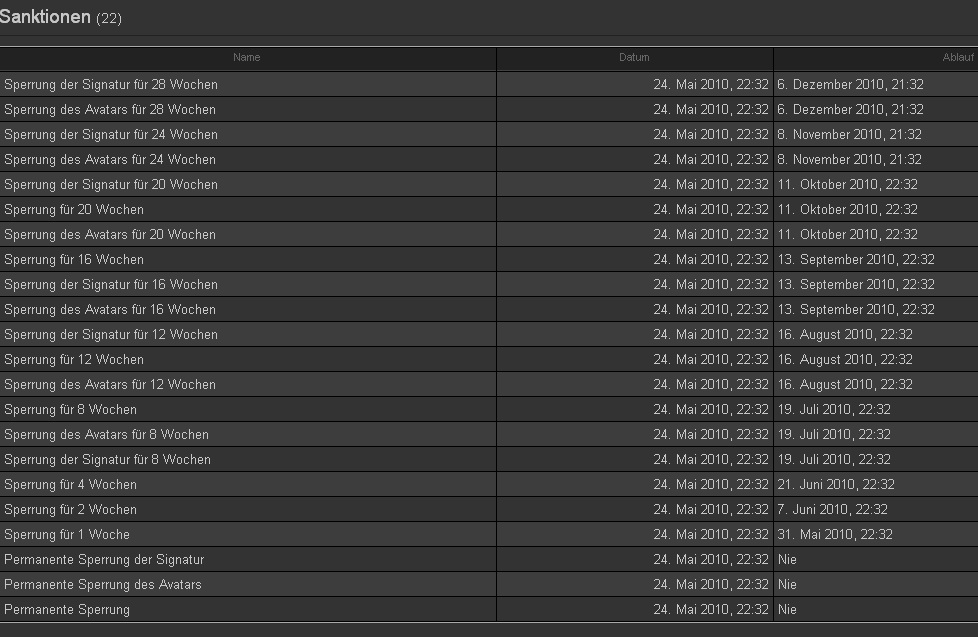Screen dimensions: 978x637
Task: Select the Sperrung für 1 Woche row
Action: (67, 535)
